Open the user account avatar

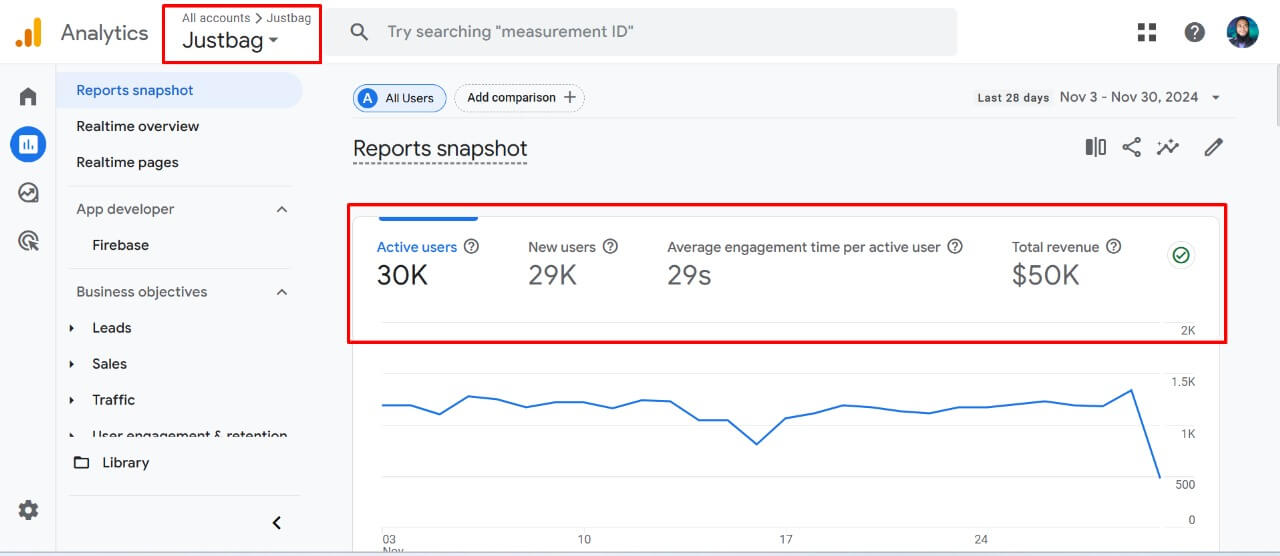[1243, 32]
